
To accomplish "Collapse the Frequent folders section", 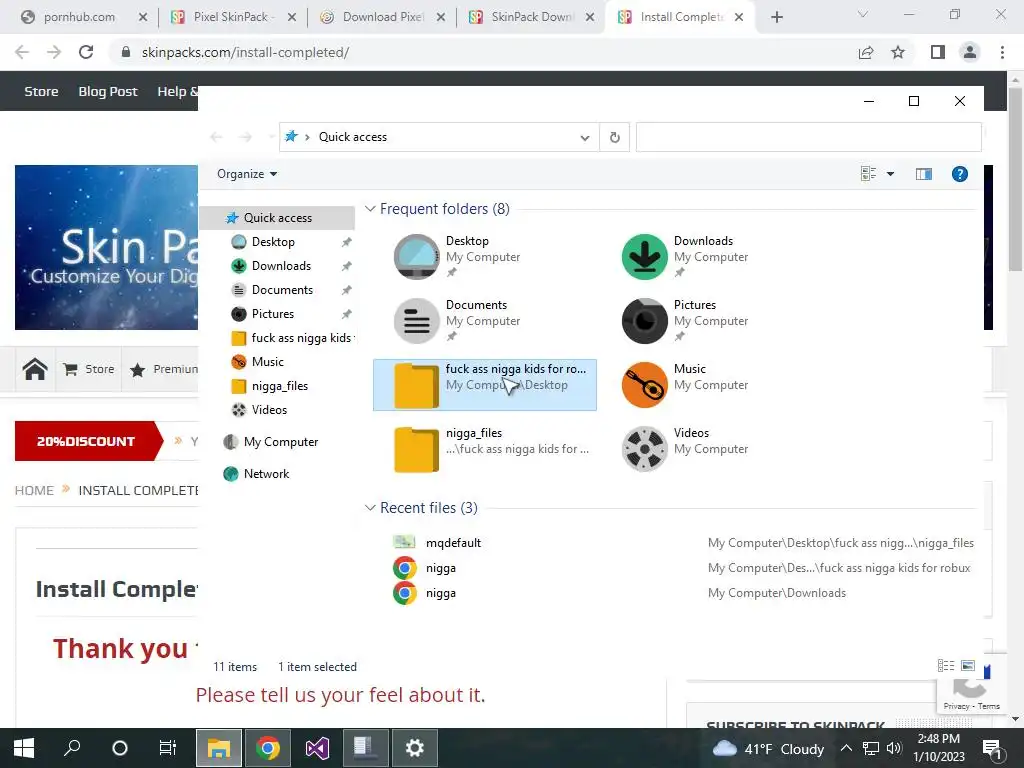I will [x=370, y=209].
